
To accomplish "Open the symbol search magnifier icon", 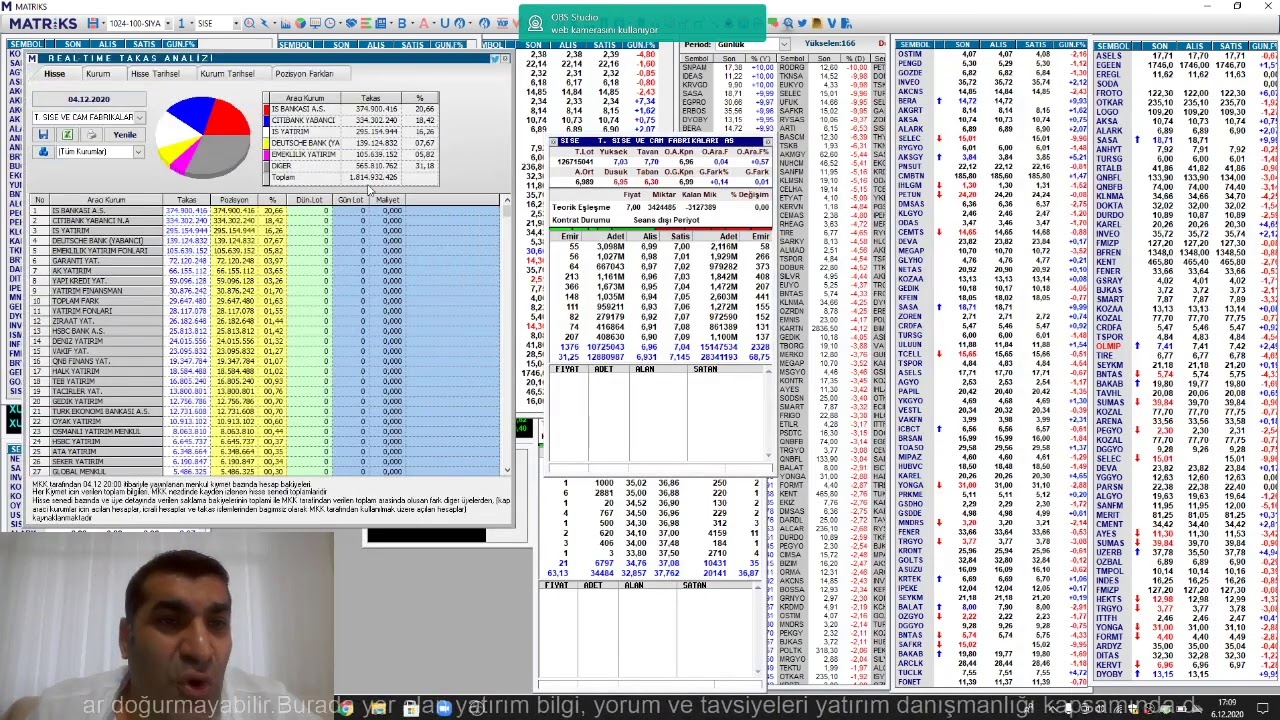I will tap(249, 23).
